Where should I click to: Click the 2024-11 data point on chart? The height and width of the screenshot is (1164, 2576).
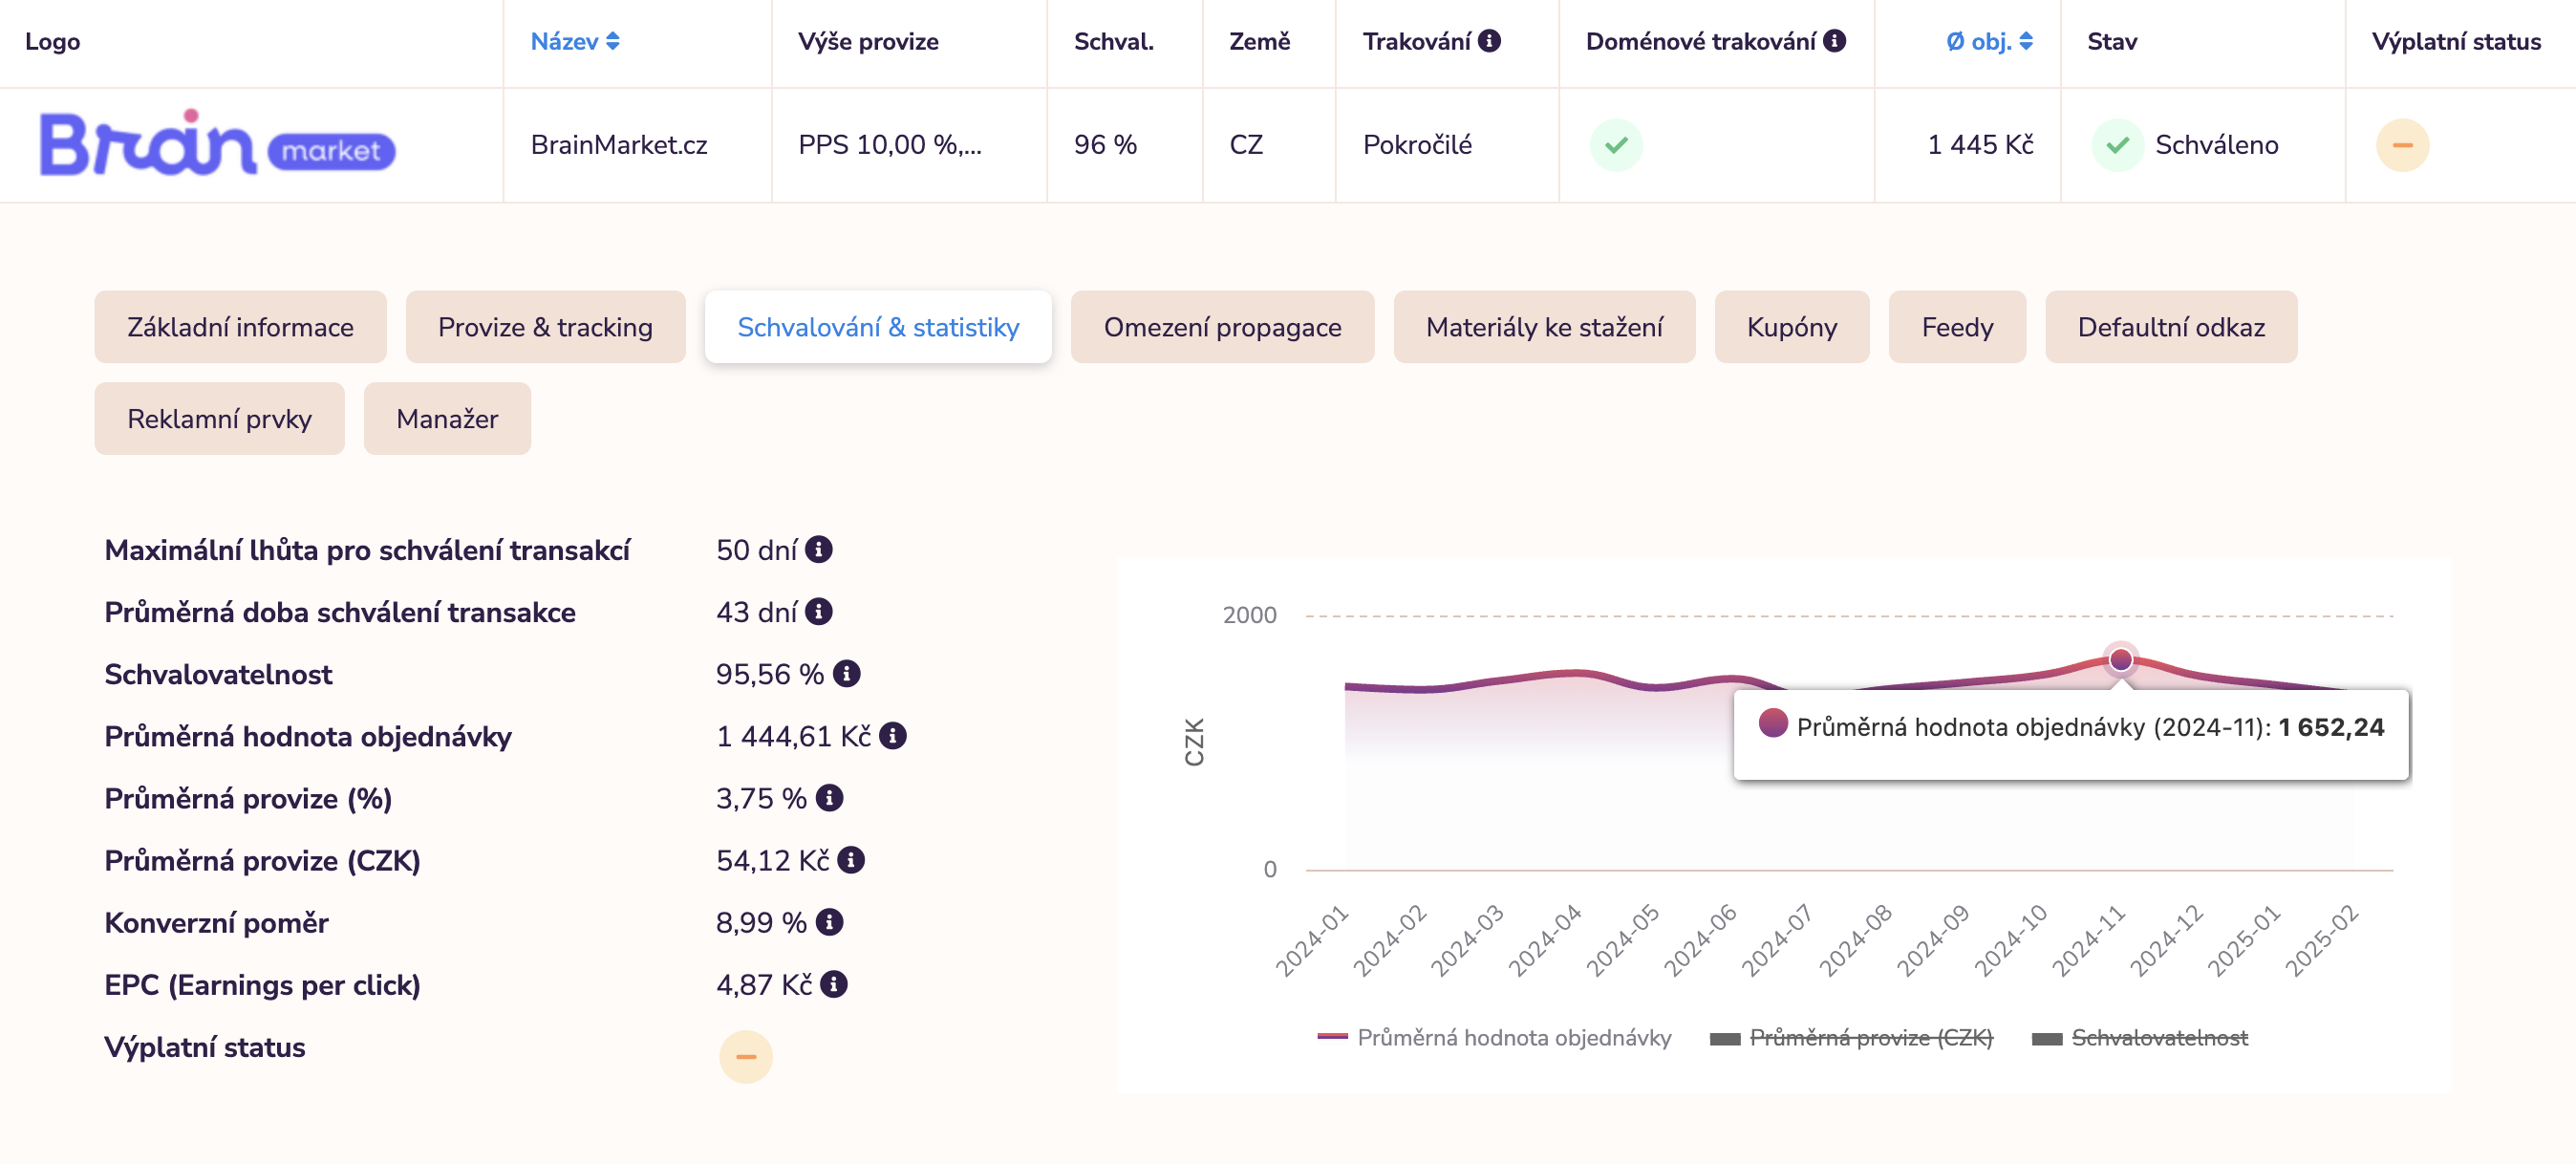[2120, 659]
